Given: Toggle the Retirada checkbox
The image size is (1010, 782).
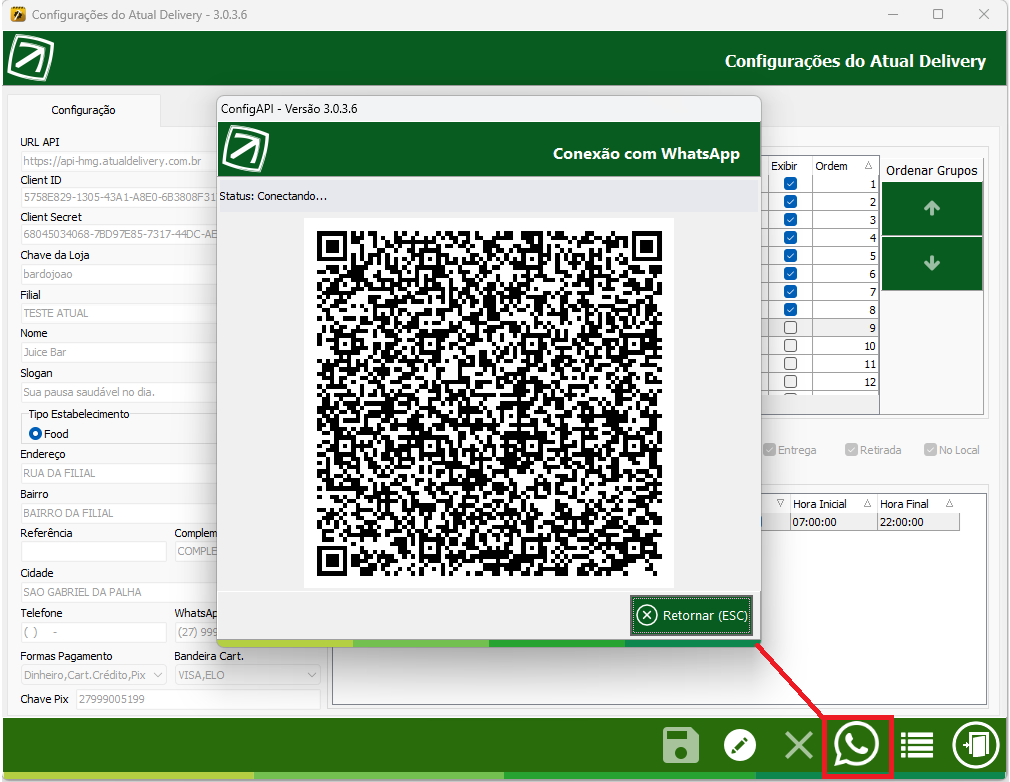Looking at the screenshot, I should (x=851, y=450).
